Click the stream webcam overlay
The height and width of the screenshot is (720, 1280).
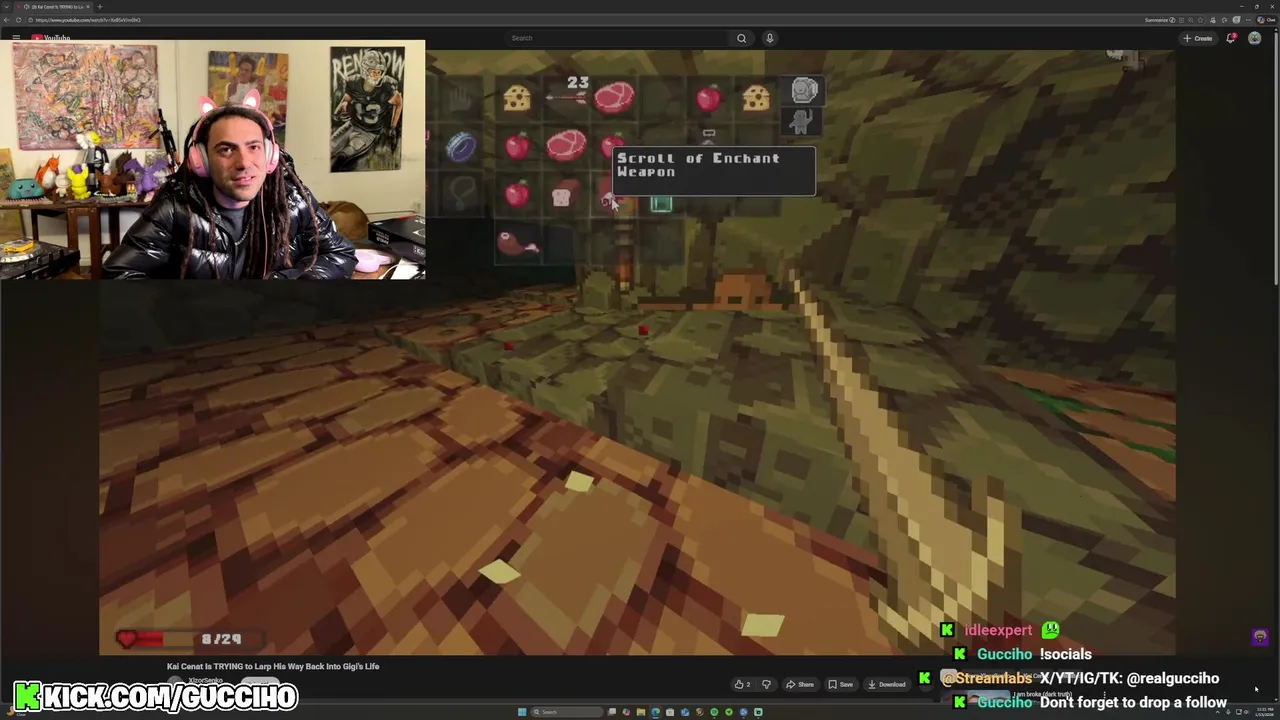pos(213,160)
